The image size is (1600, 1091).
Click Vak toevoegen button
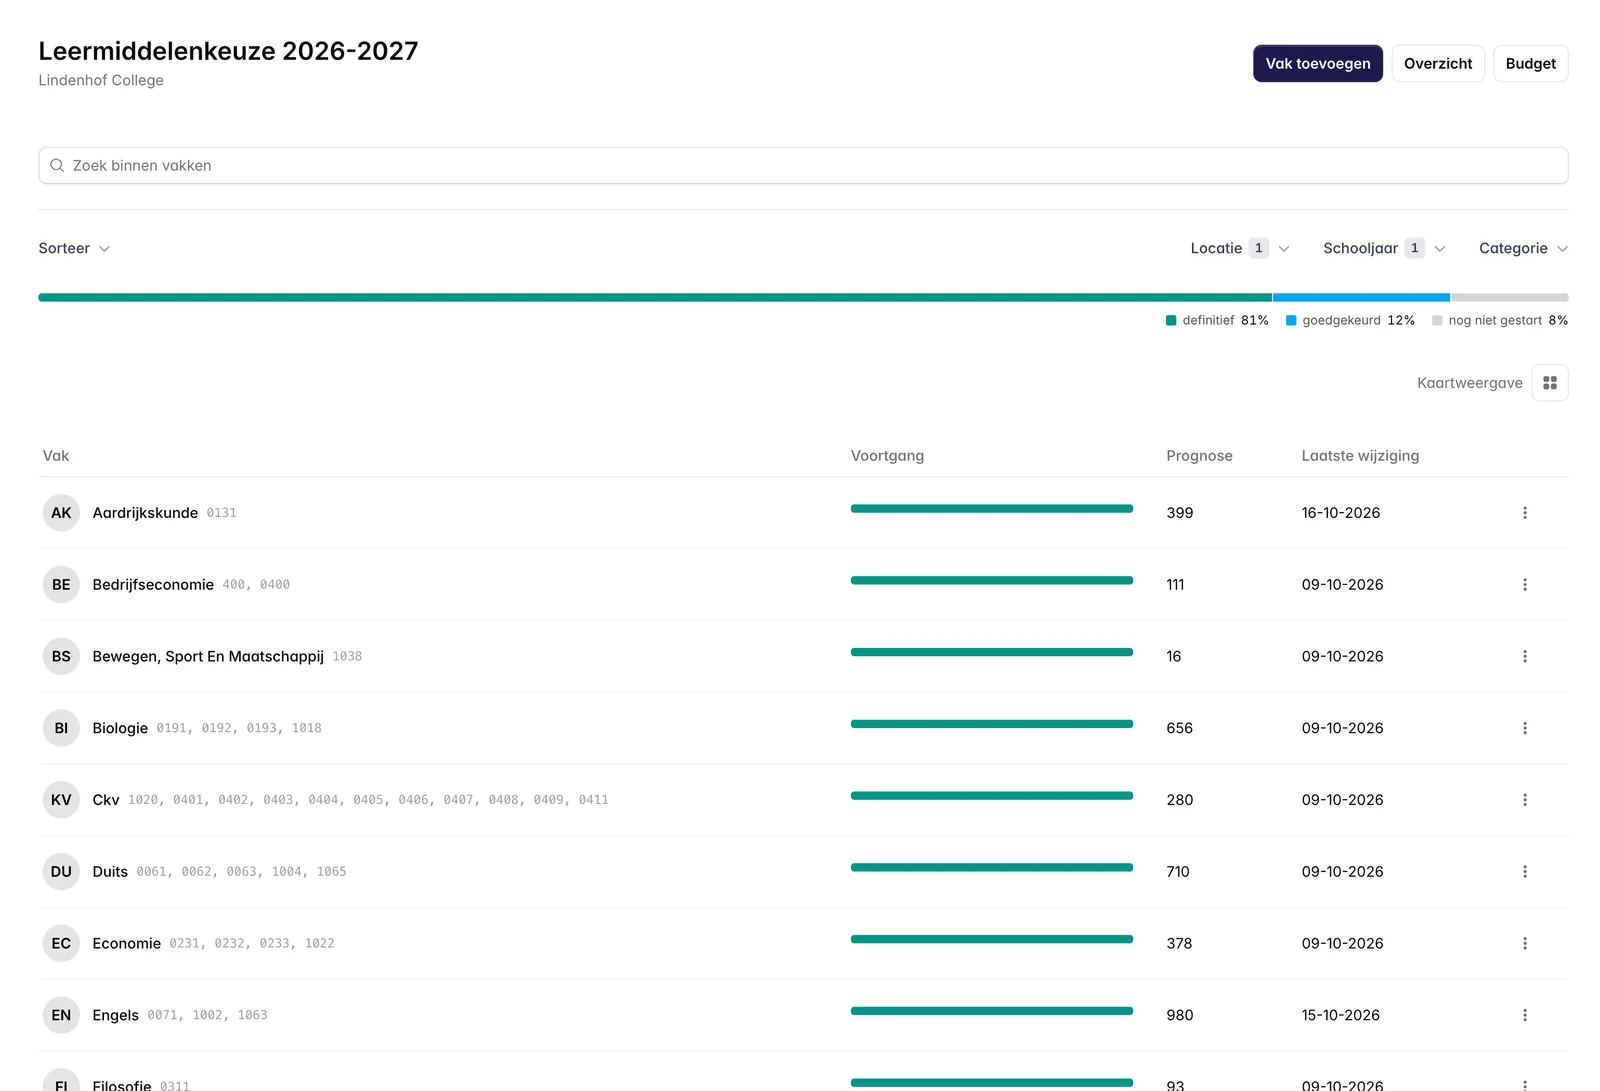[1318, 64]
